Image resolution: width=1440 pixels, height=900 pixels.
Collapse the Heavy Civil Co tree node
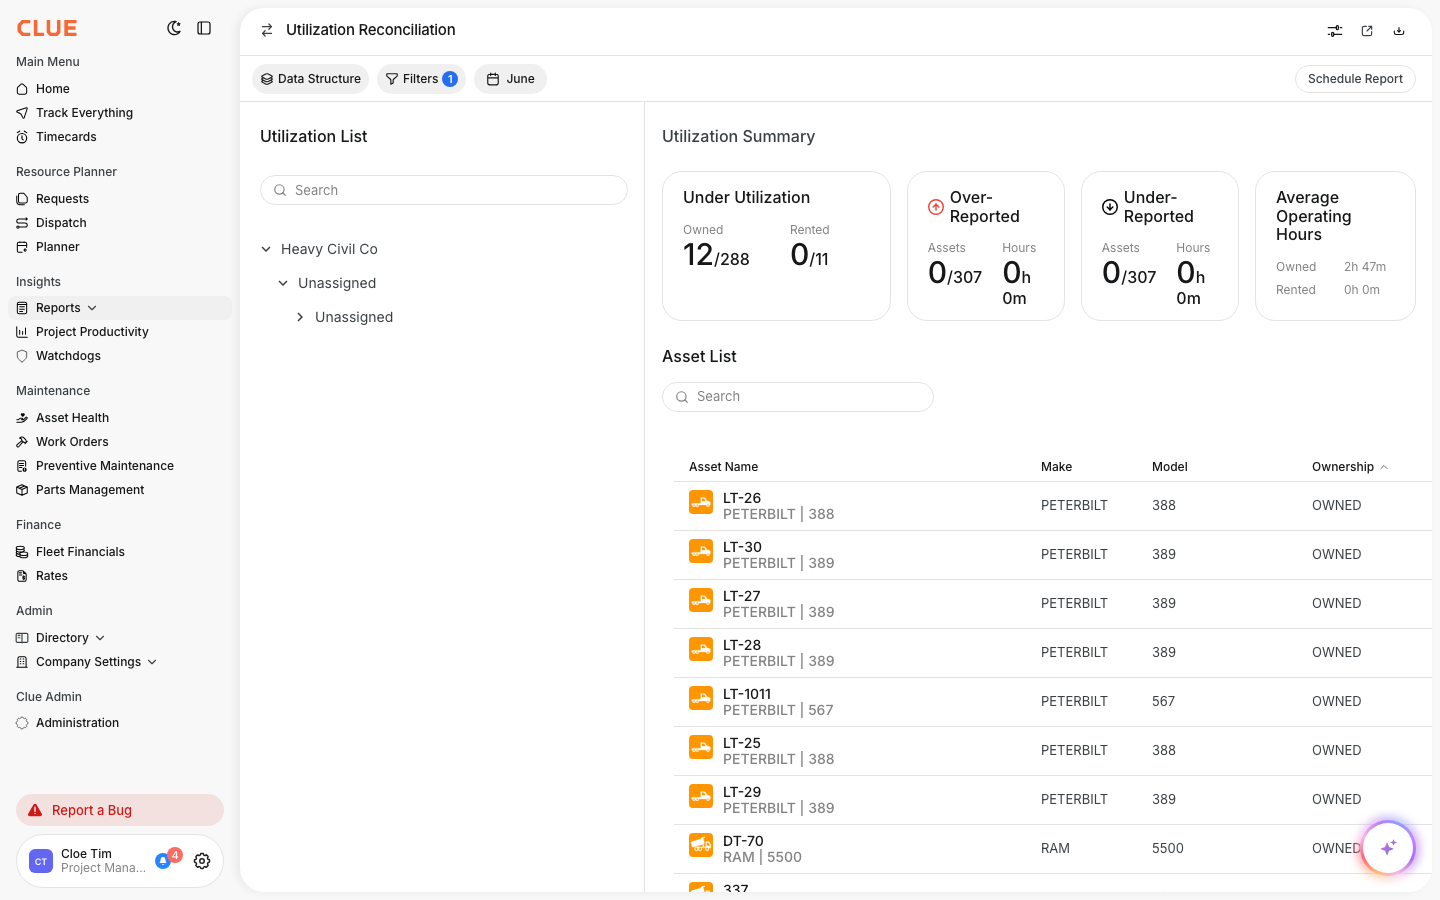click(266, 249)
